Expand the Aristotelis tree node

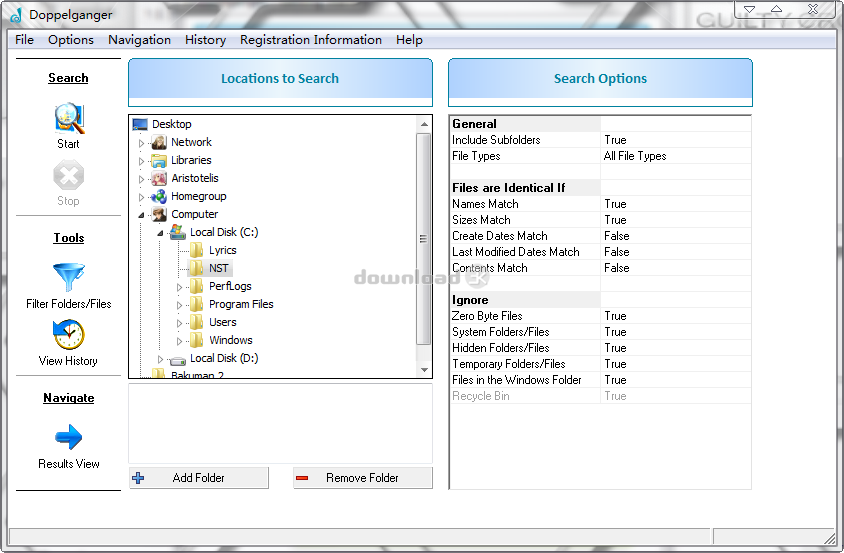click(x=141, y=179)
